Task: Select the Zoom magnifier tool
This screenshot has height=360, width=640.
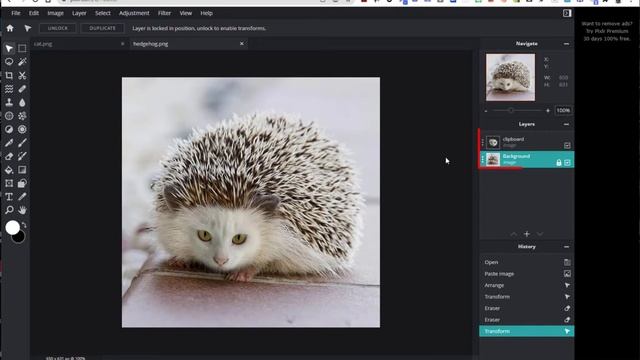Action: pyautogui.click(x=9, y=210)
